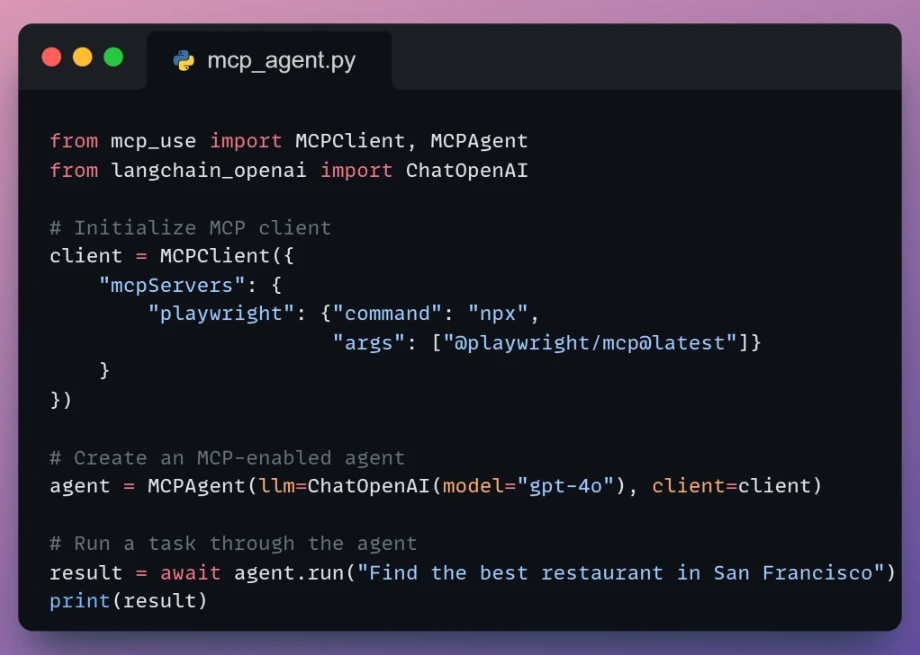Click the "Find the best restaurant" prompt string

click(x=621, y=573)
